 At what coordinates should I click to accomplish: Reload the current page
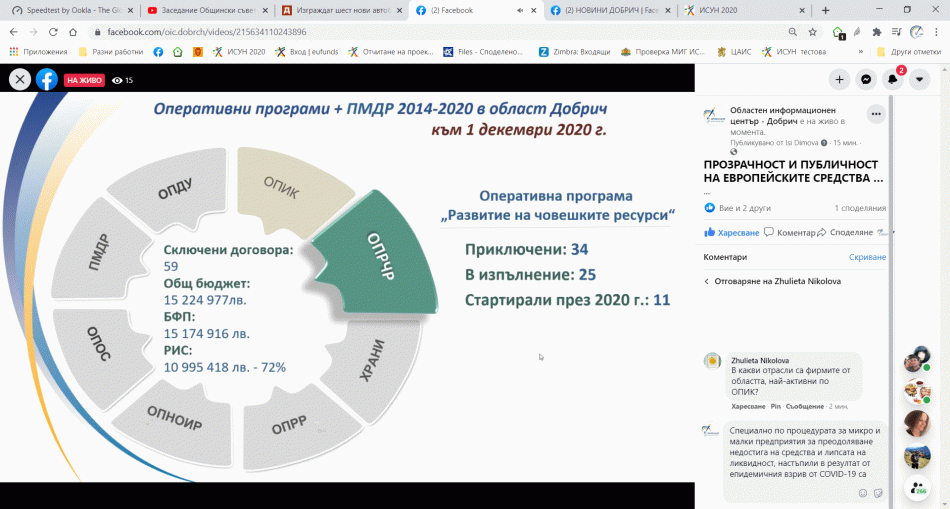53,32
